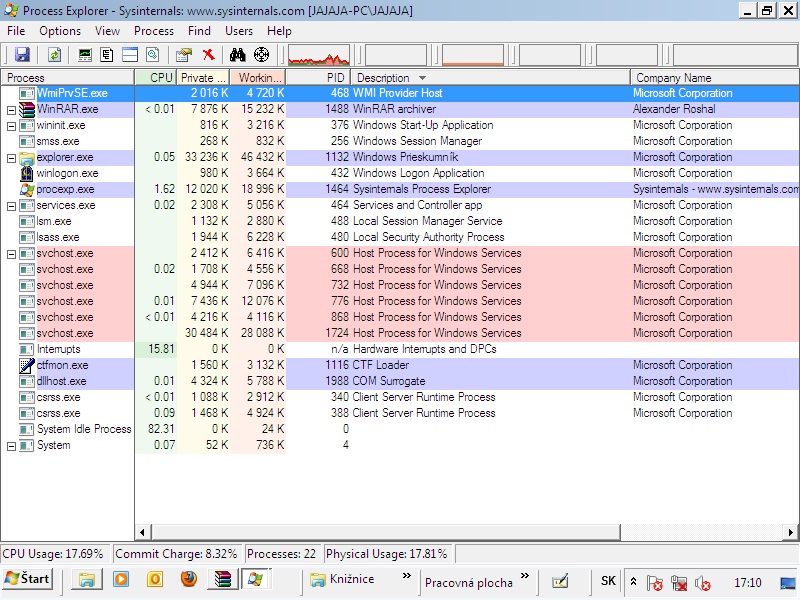
Task: Collapse the wininit.exe tree node
Action: [11, 126]
